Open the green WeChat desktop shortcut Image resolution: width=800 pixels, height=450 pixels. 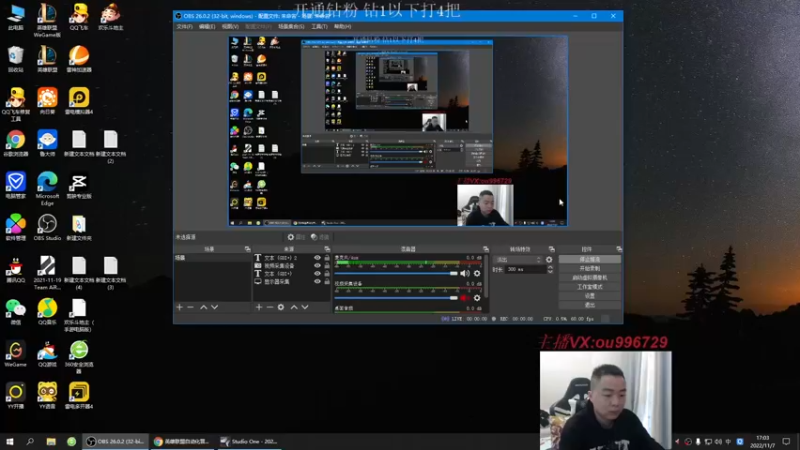click(15, 312)
